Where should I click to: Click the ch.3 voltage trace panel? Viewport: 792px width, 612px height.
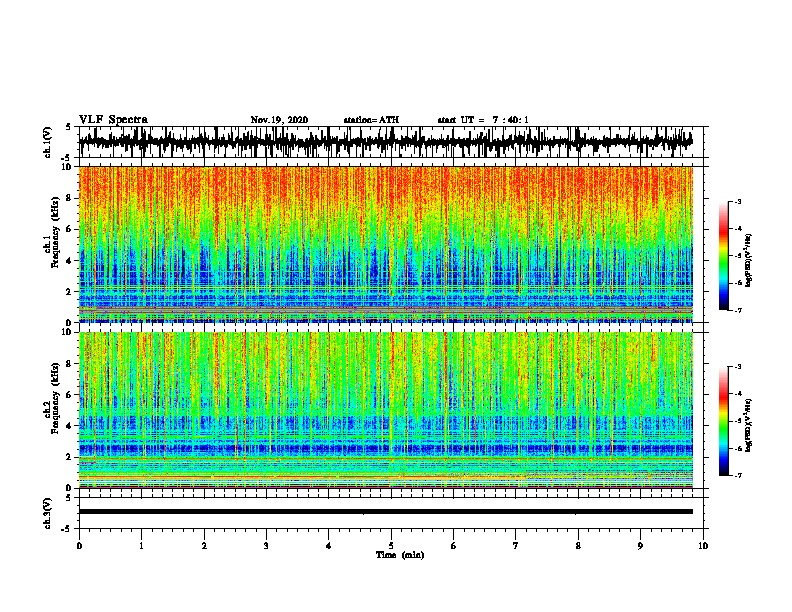tap(391, 513)
